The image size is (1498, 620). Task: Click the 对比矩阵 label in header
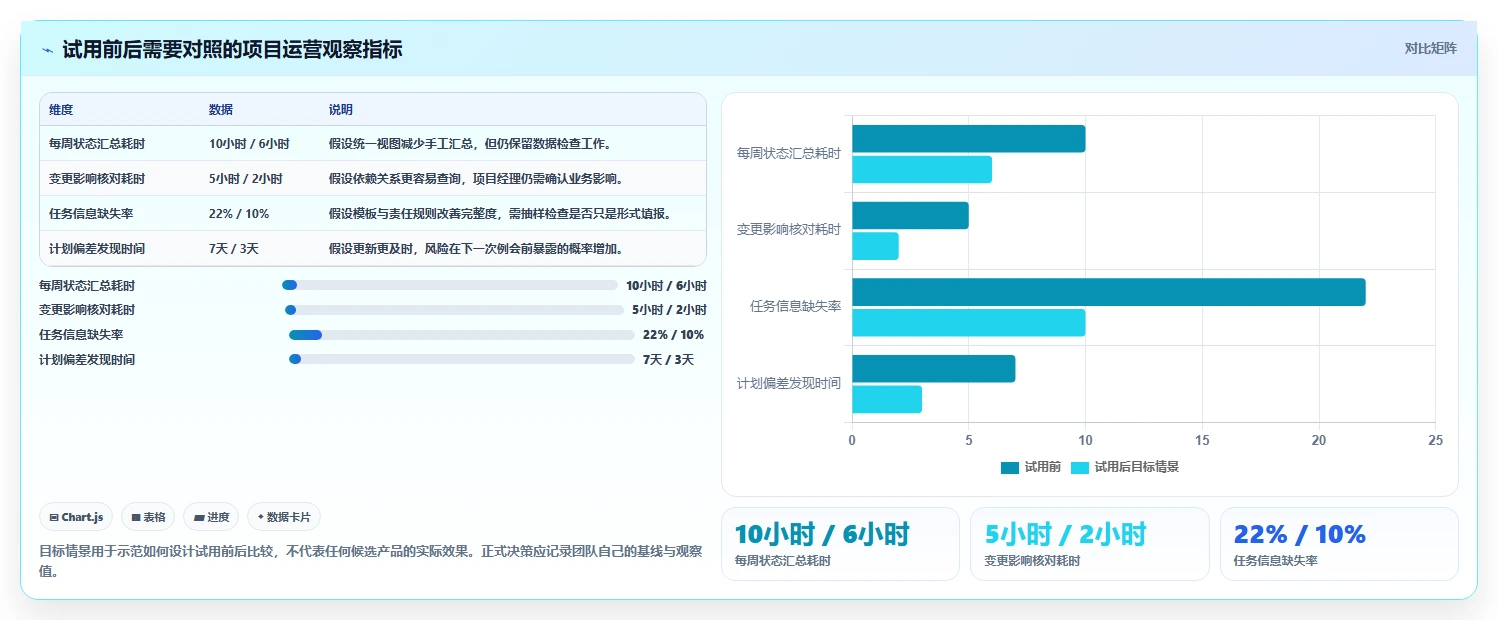point(1431,48)
